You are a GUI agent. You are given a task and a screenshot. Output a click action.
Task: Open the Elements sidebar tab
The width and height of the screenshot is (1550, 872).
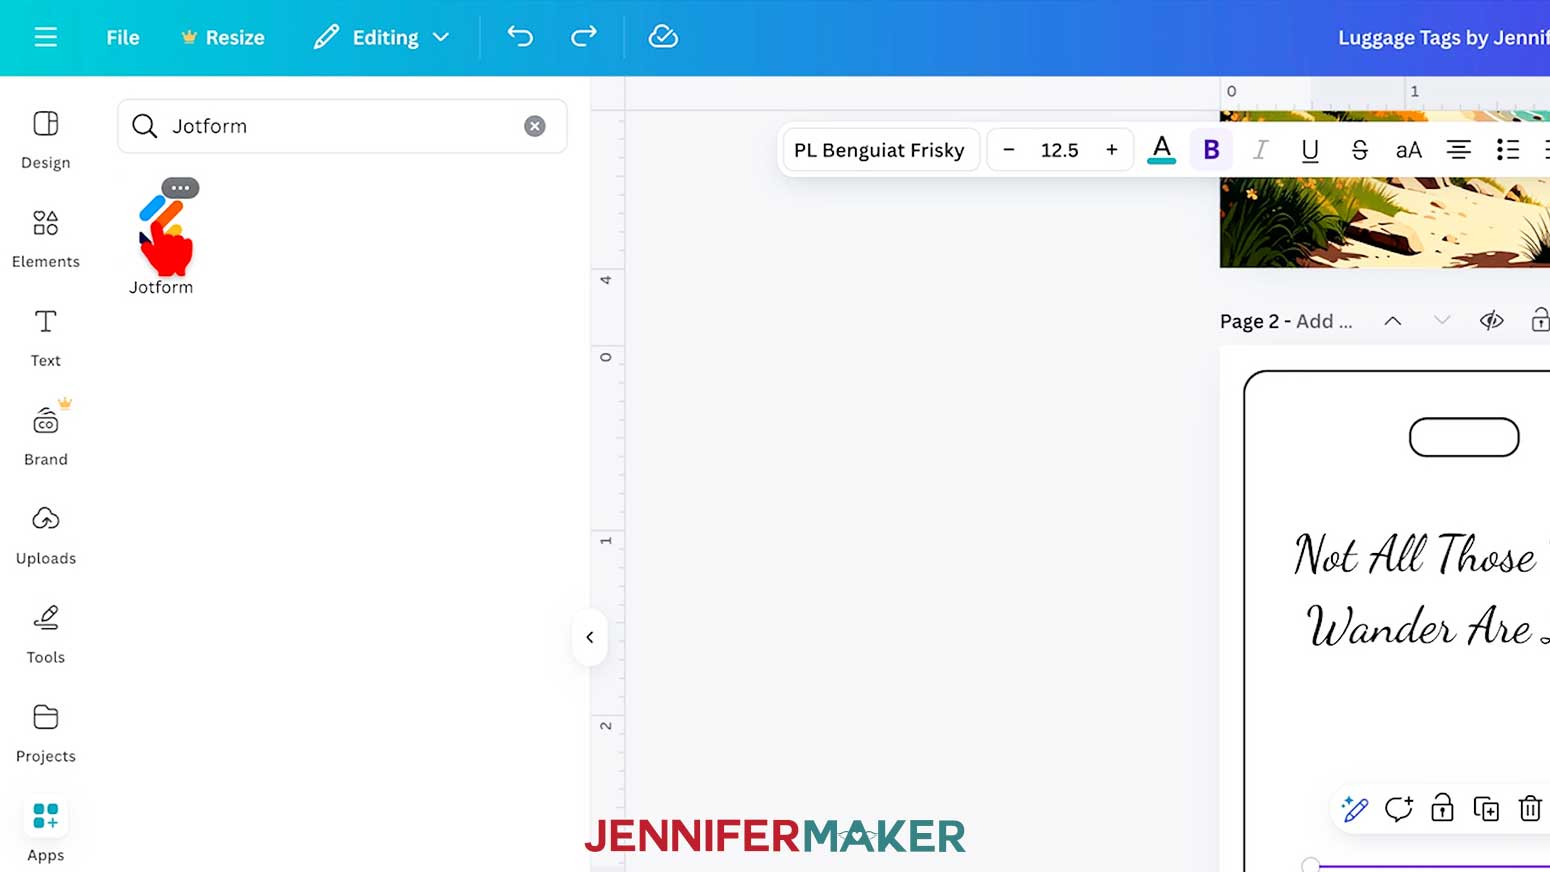tap(46, 239)
